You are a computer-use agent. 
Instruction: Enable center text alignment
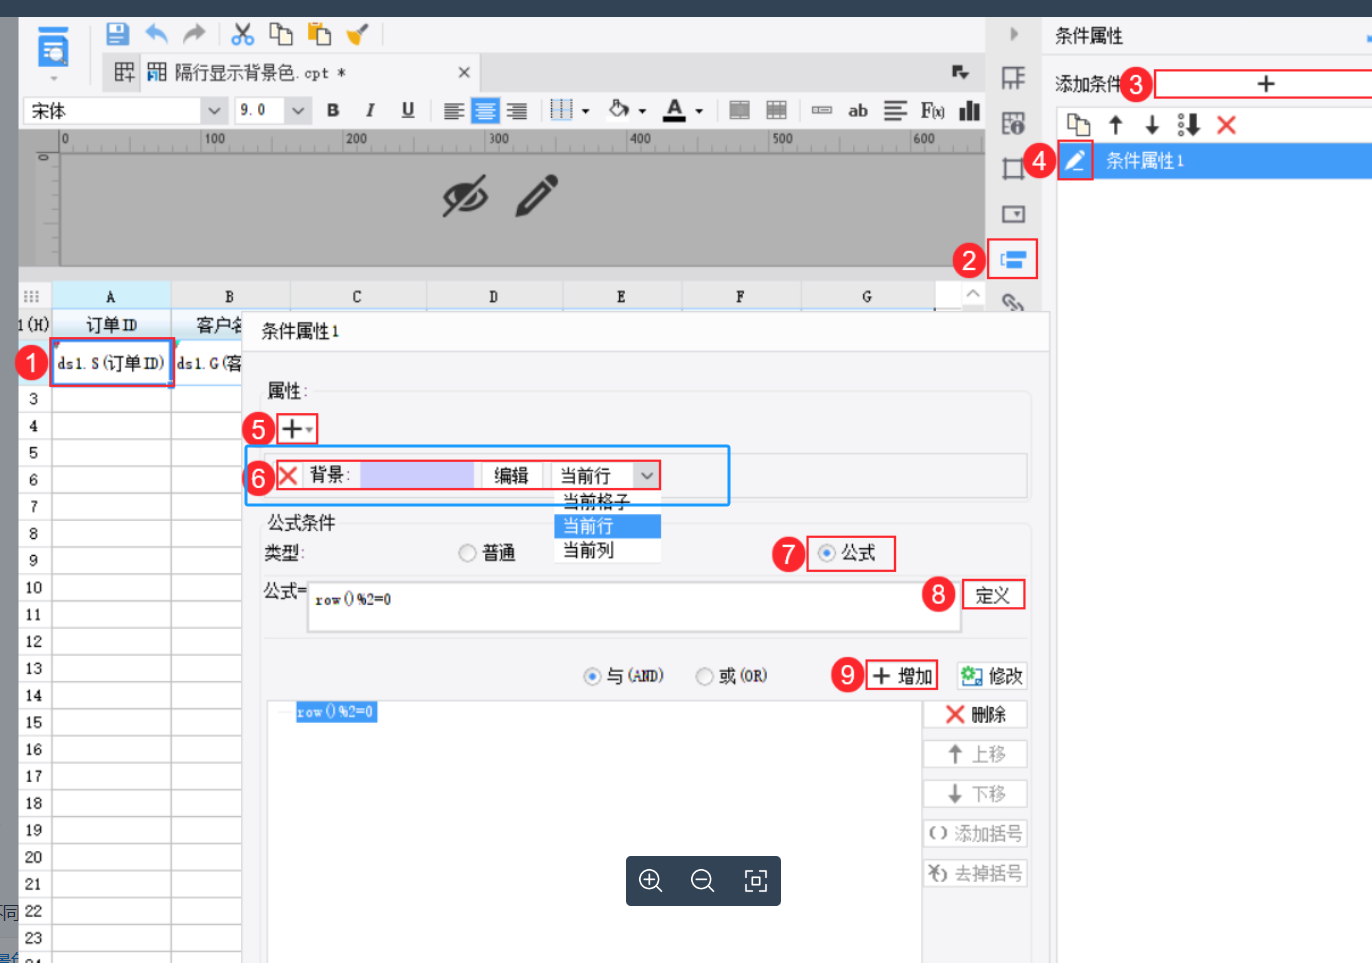click(485, 110)
